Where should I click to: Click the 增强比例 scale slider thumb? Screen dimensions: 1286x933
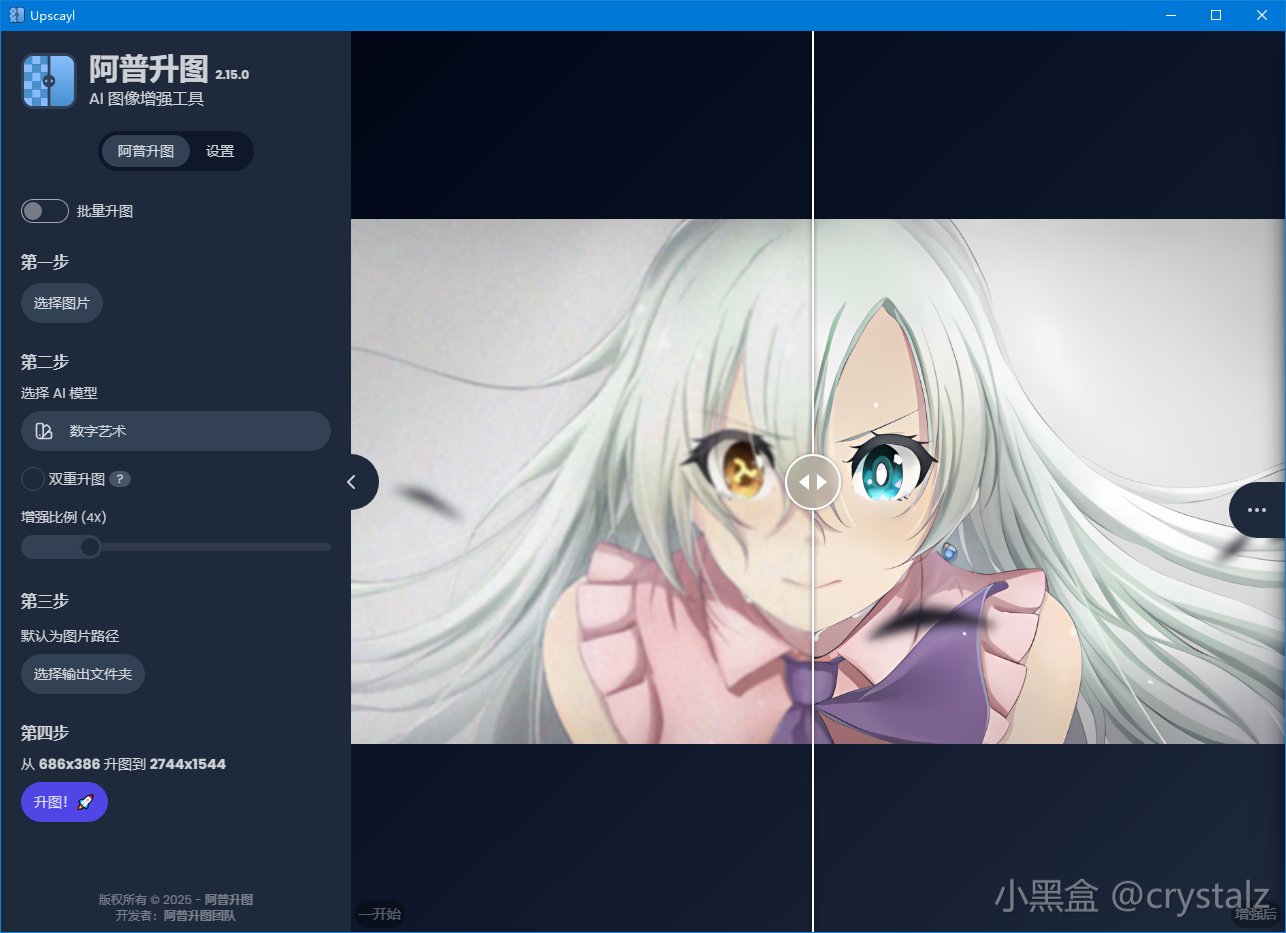point(90,547)
